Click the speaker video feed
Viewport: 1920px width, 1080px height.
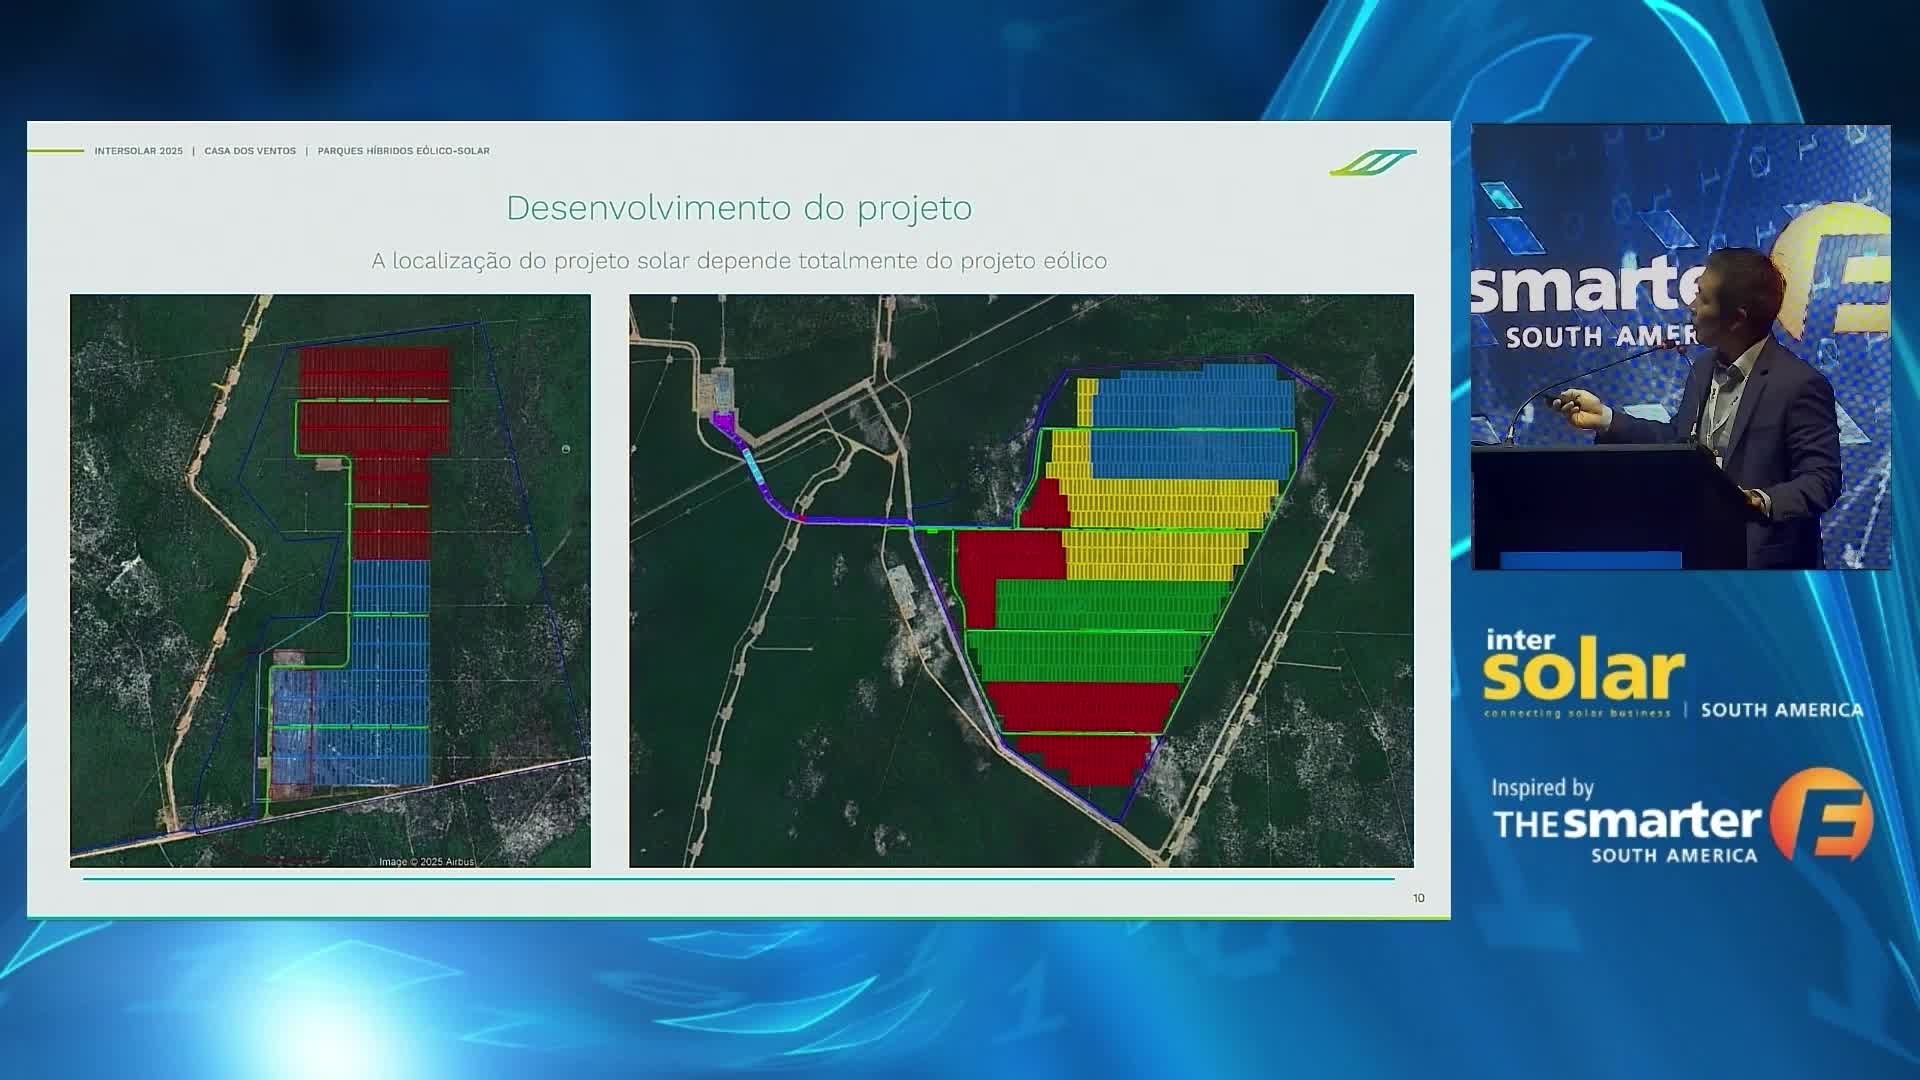(1681, 347)
